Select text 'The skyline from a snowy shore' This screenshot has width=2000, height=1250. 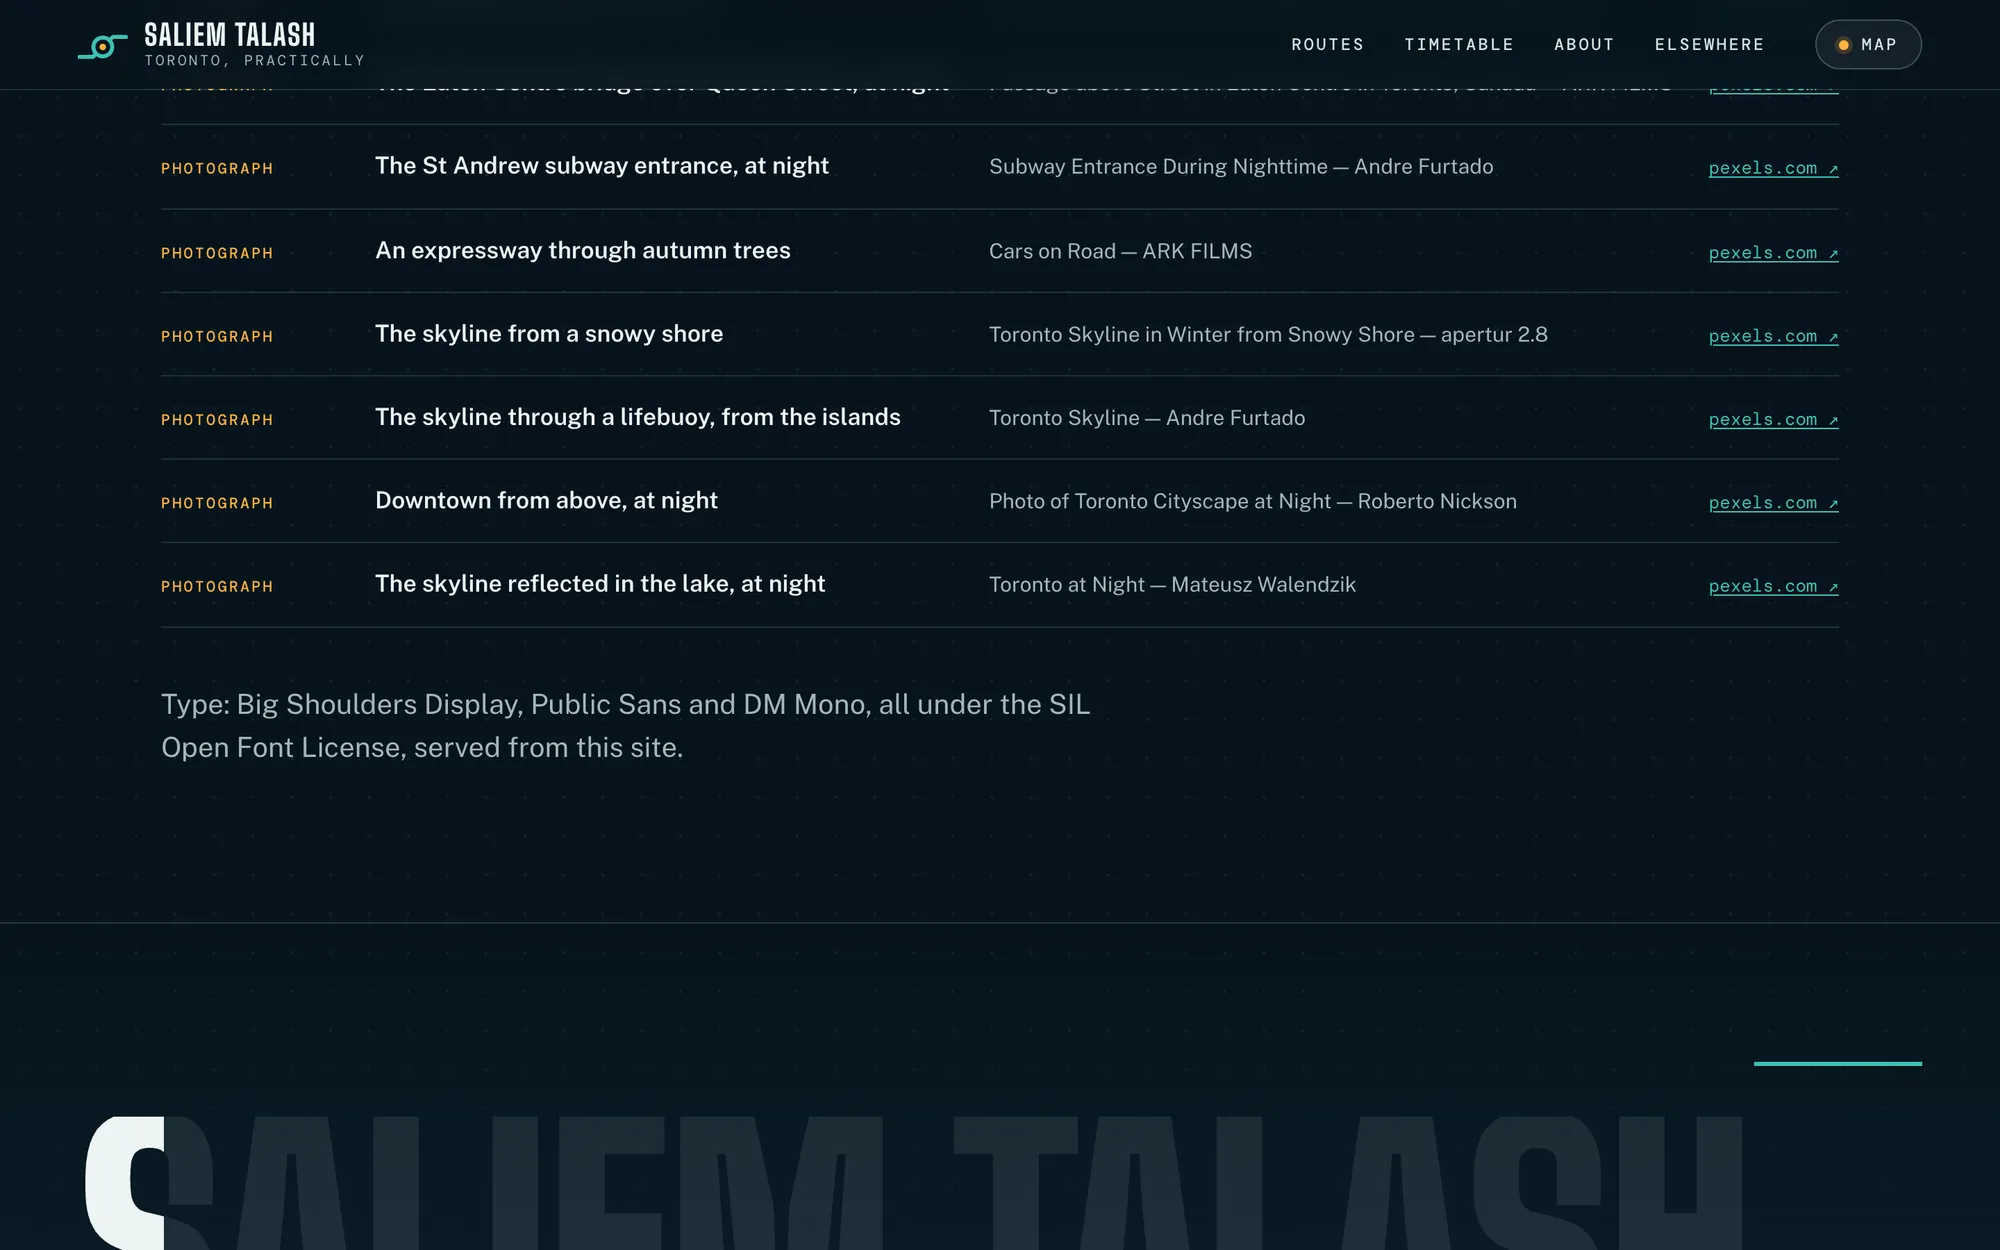(x=549, y=334)
